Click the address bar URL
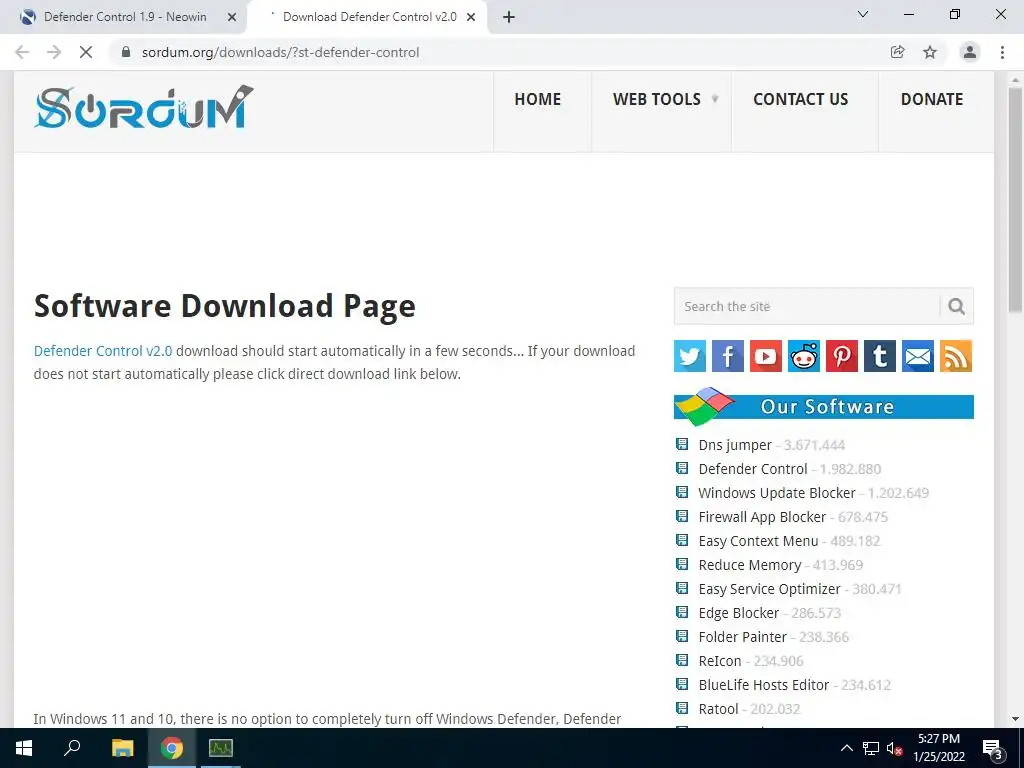 click(x=280, y=52)
